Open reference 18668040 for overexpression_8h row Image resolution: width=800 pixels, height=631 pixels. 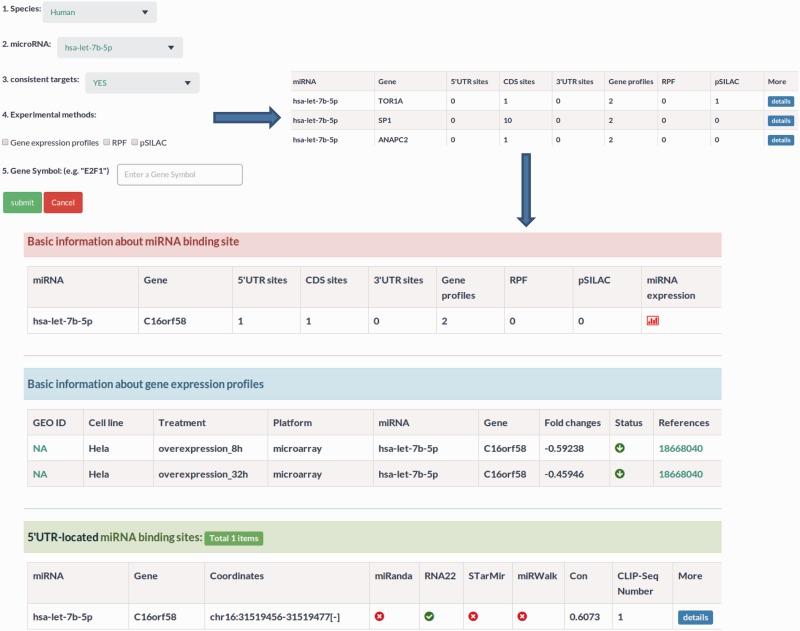point(680,447)
